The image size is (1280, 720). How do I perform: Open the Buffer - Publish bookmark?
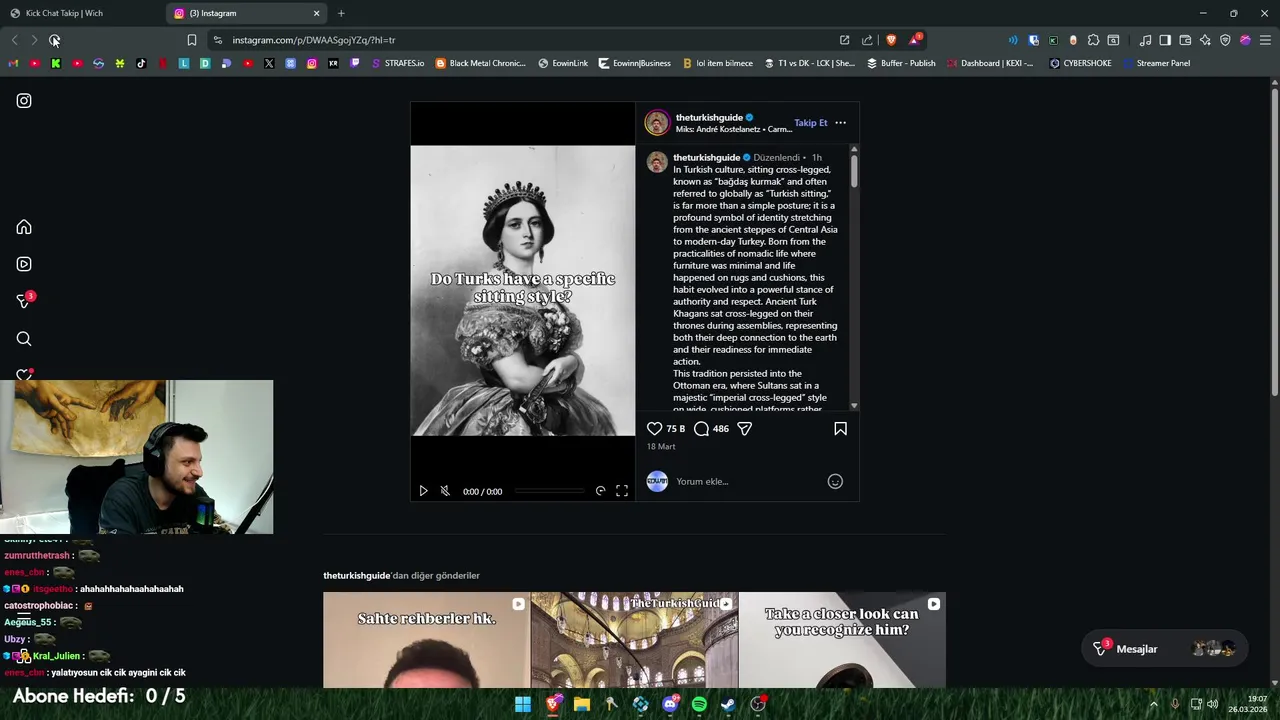coord(901,63)
